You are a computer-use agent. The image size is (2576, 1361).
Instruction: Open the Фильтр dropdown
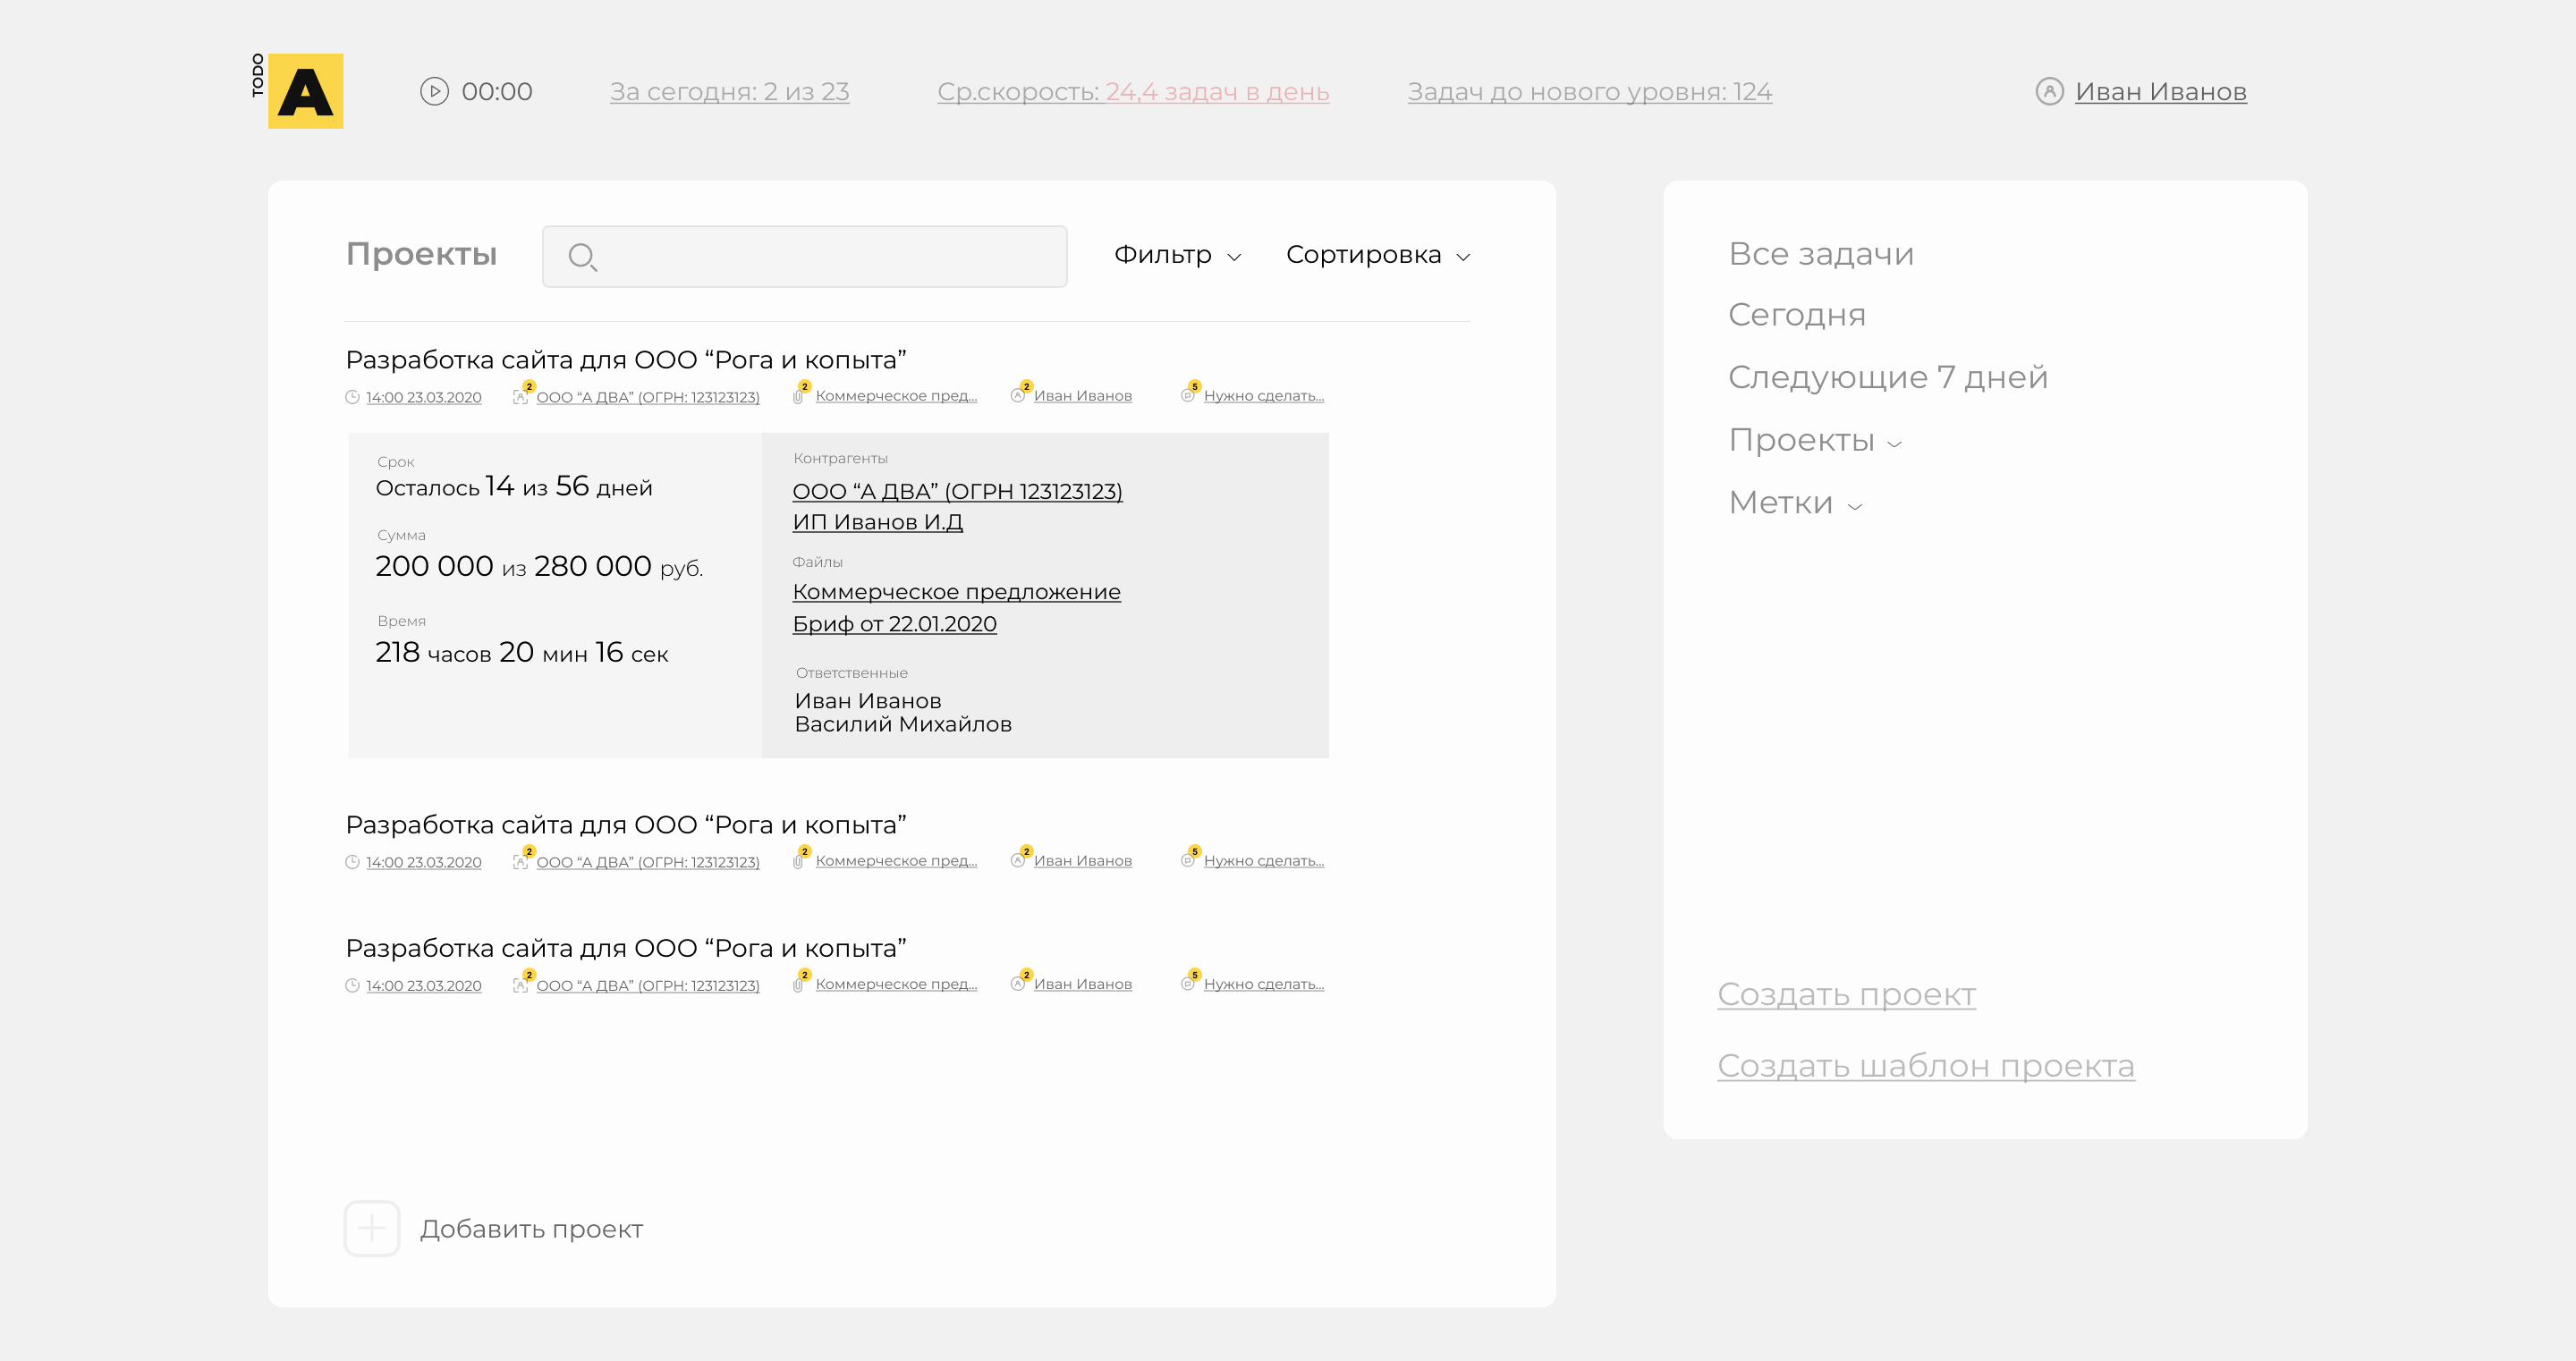1177,255
